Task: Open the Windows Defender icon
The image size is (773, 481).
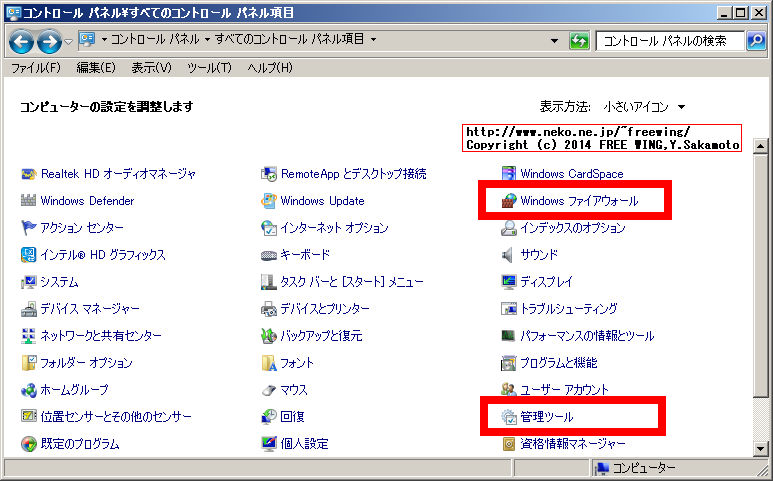Action: (x=29, y=201)
